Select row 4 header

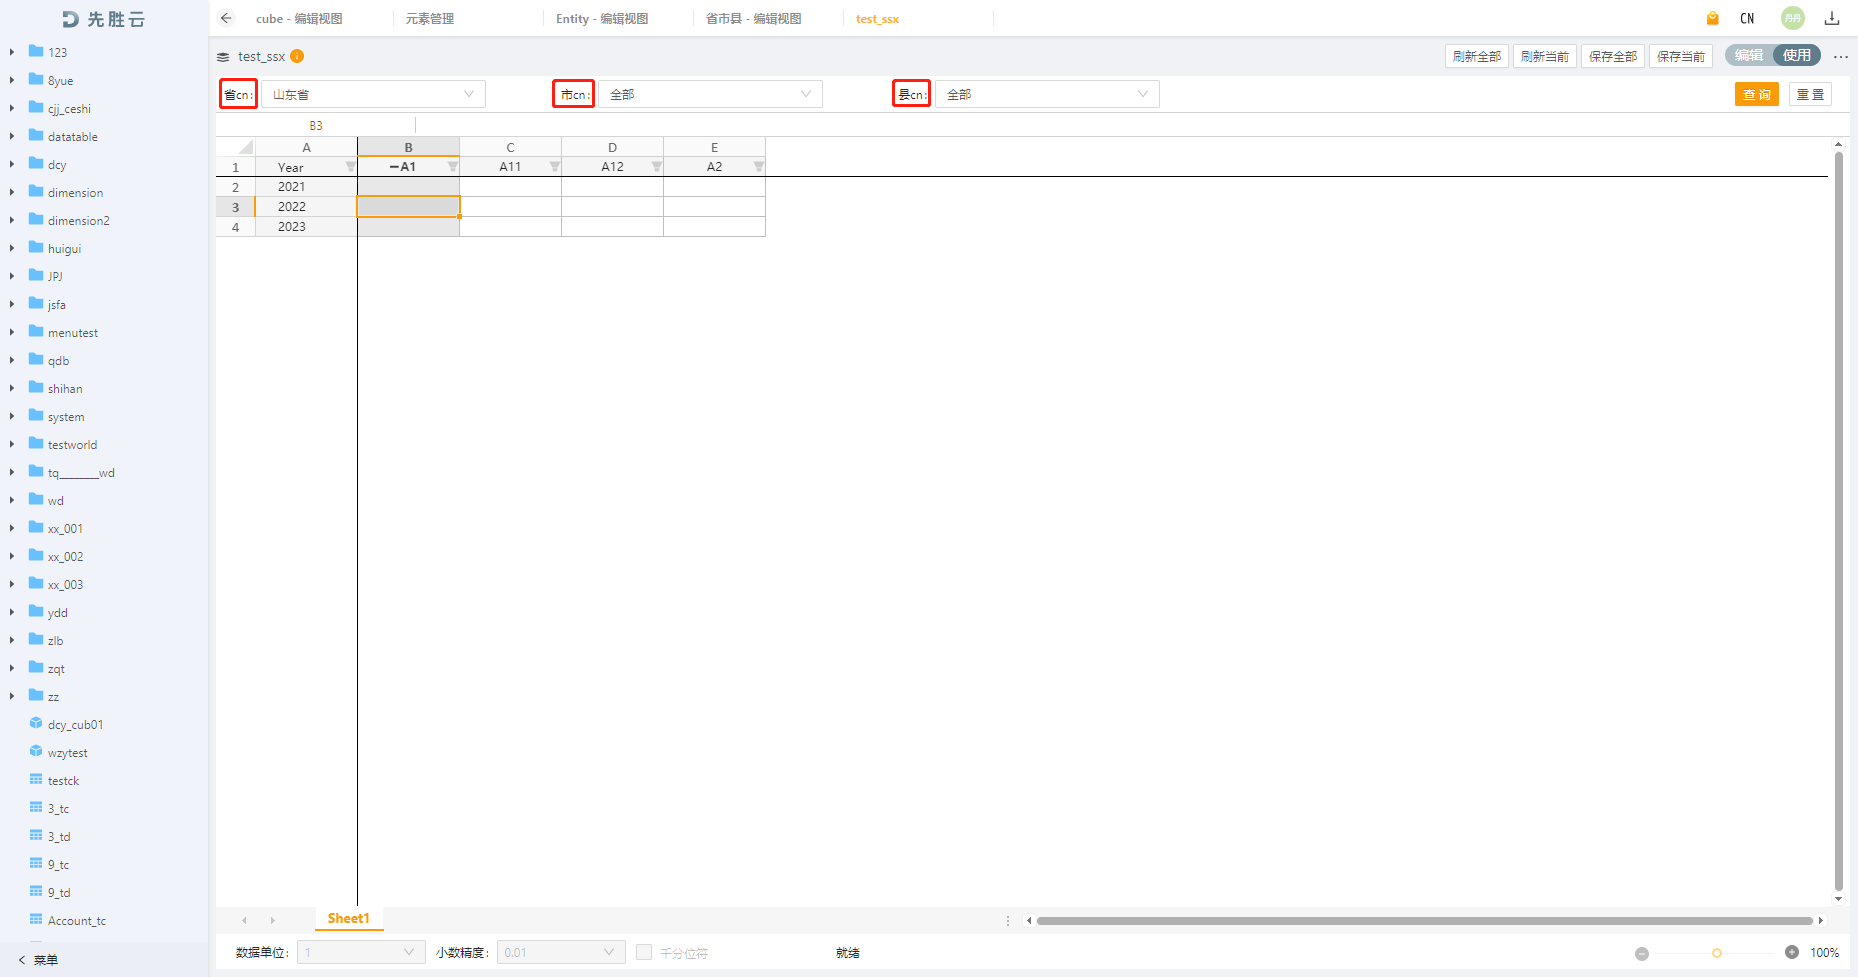236,227
